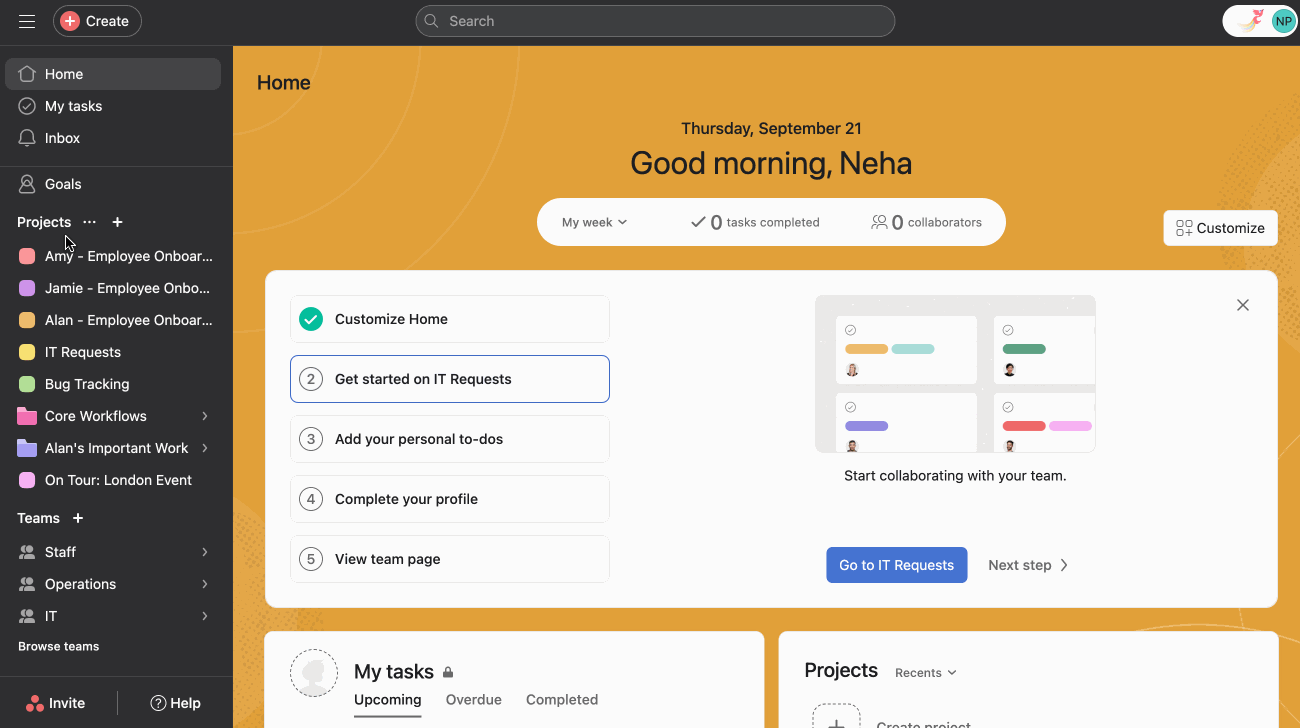Viewport: 1300px width, 728px height.
Task: Select step 3 Add your personal to-dos
Action: (x=449, y=439)
